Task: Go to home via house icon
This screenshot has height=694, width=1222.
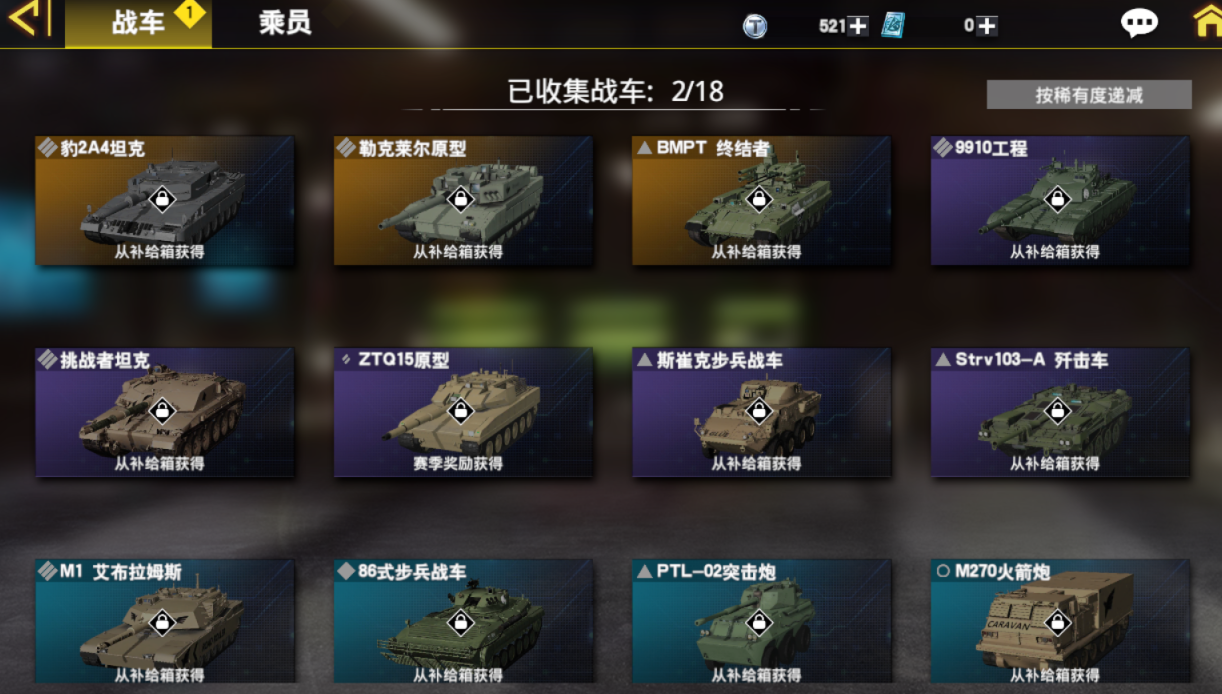Action: [1208, 22]
